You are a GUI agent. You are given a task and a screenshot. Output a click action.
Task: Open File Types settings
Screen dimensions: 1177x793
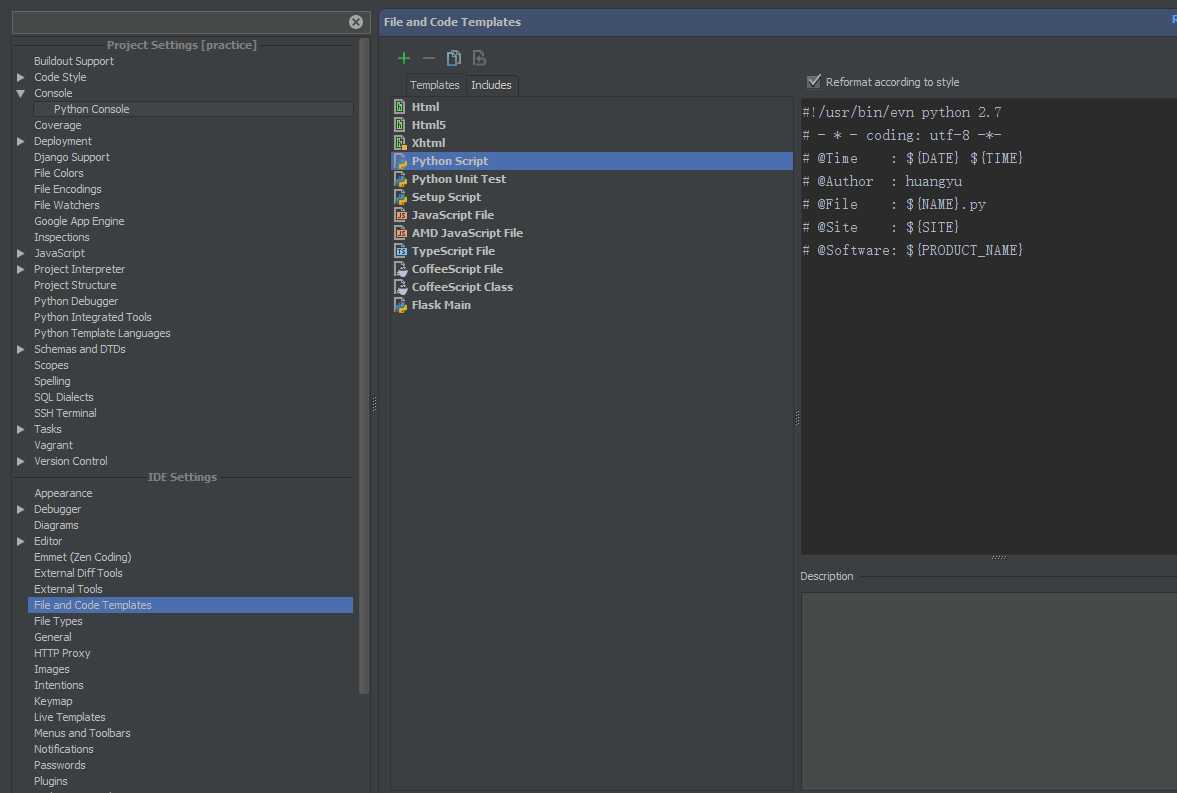coord(58,621)
